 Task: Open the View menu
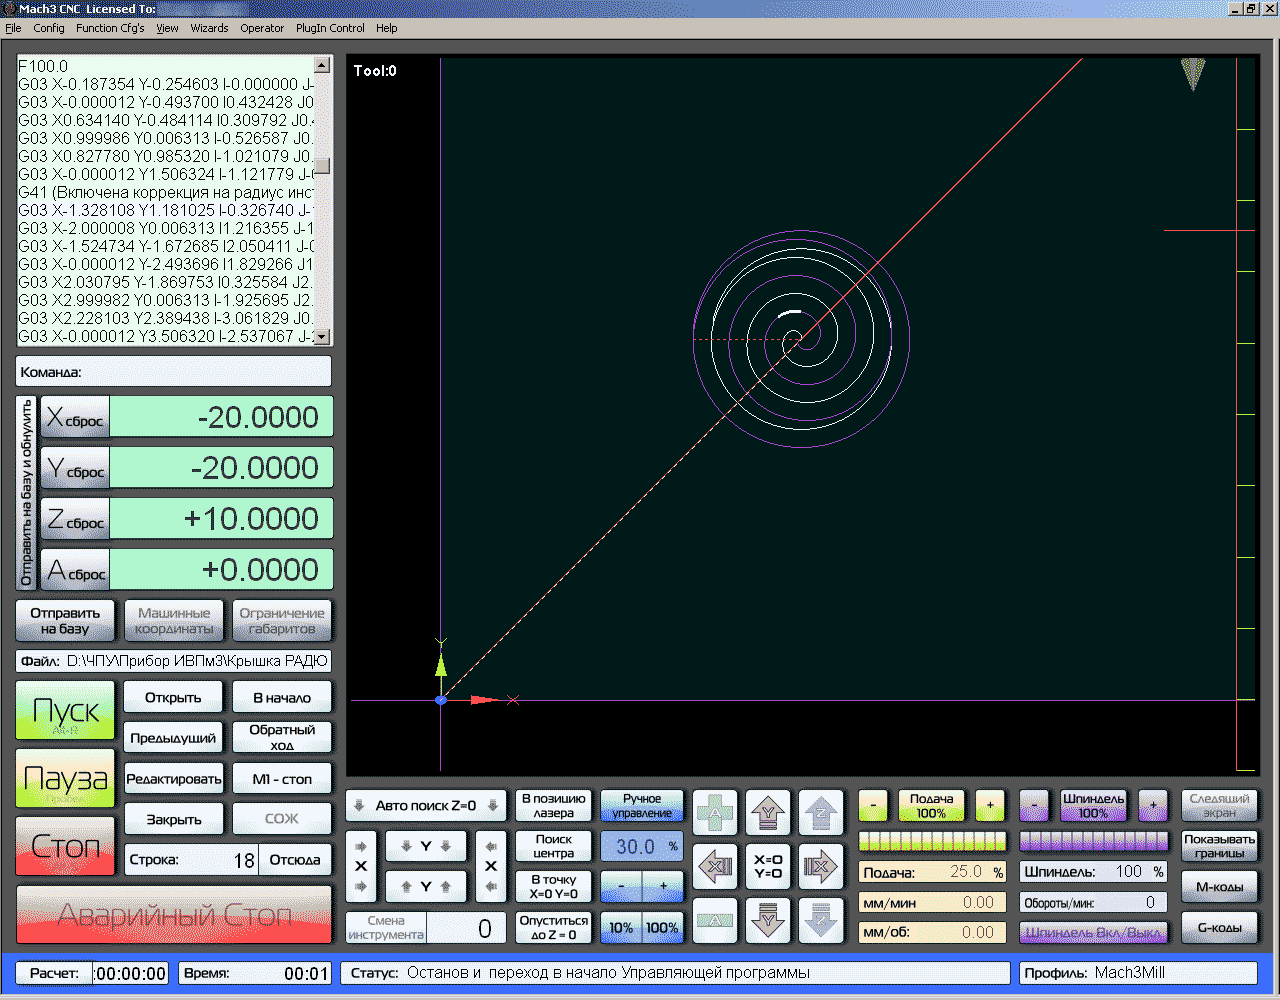[167, 28]
